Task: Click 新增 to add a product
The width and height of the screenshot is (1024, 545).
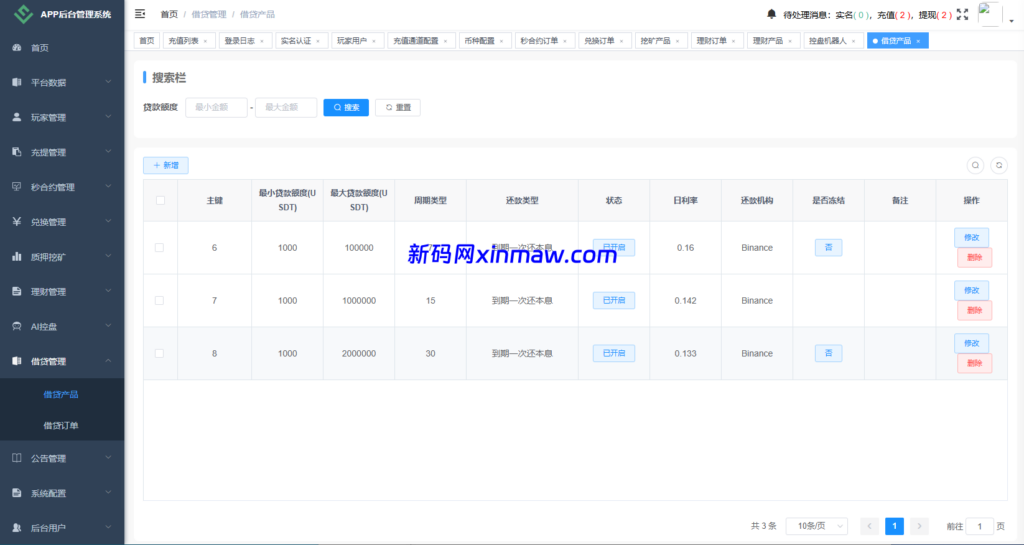Action: [166, 166]
